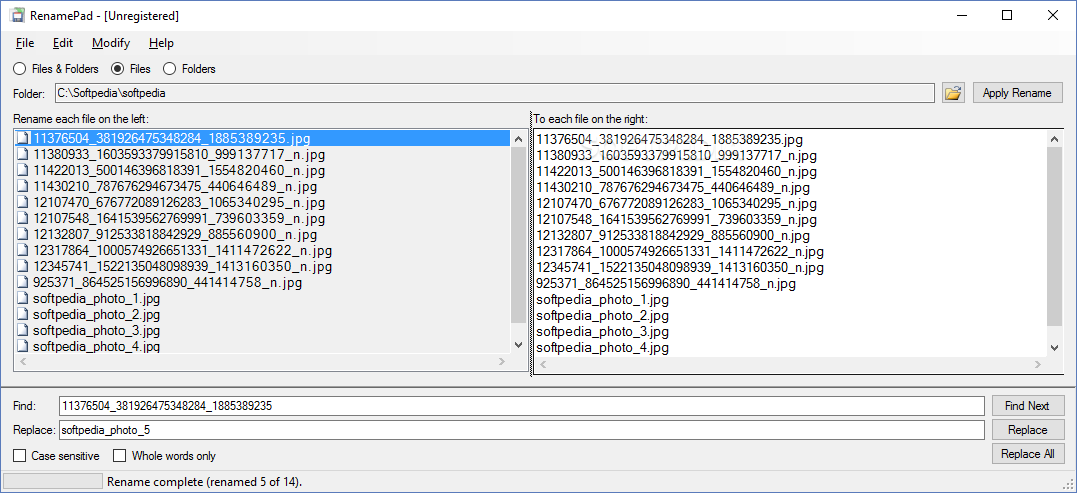The height and width of the screenshot is (493, 1077).
Task: Click right list scroll up arrow
Action: (1054, 139)
